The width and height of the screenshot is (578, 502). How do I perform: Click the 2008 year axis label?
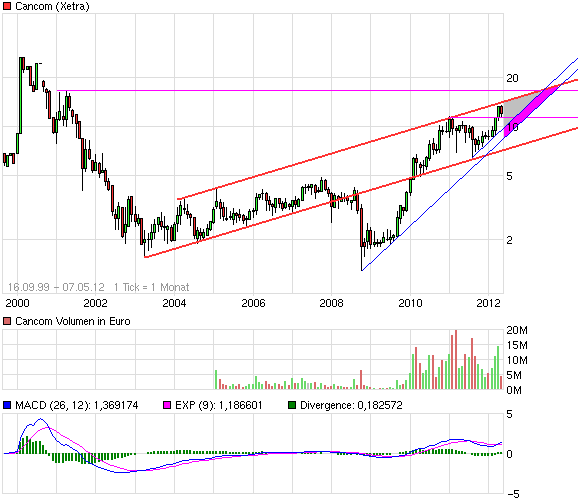click(331, 303)
